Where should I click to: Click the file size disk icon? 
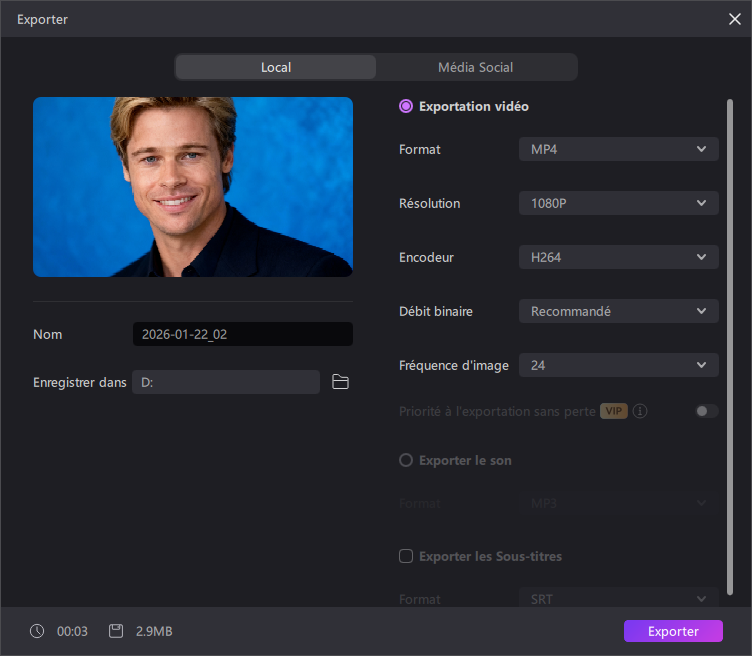tap(116, 631)
